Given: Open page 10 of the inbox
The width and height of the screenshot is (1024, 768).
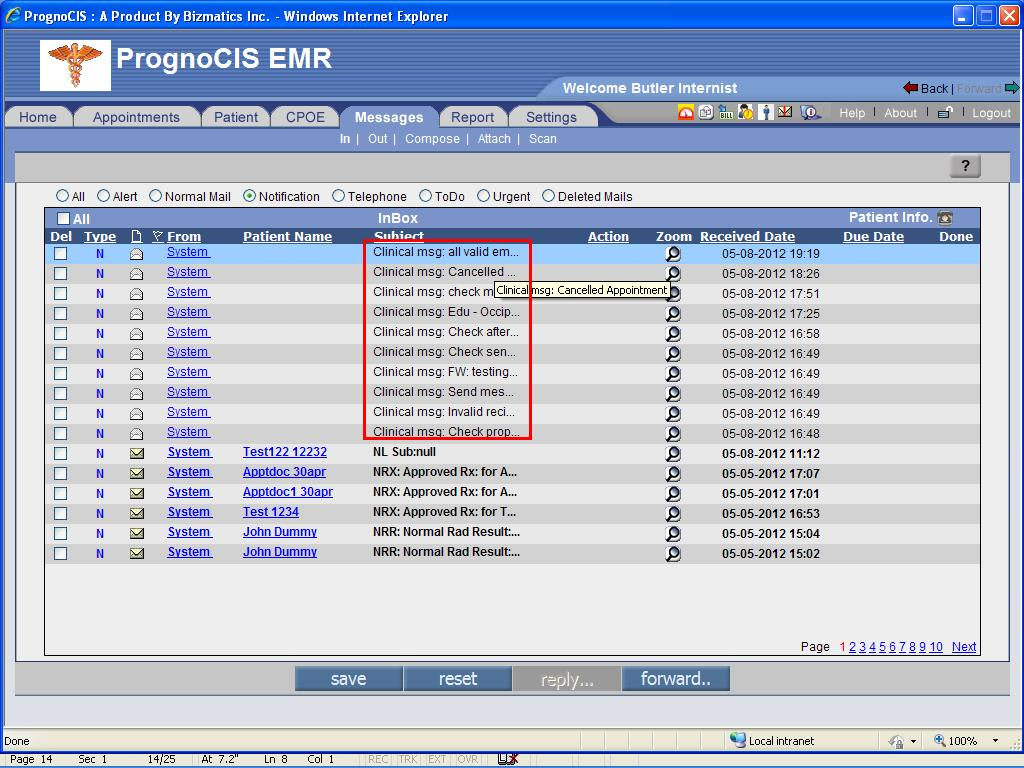Looking at the screenshot, I should pyautogui.click(x=936, y=647).
